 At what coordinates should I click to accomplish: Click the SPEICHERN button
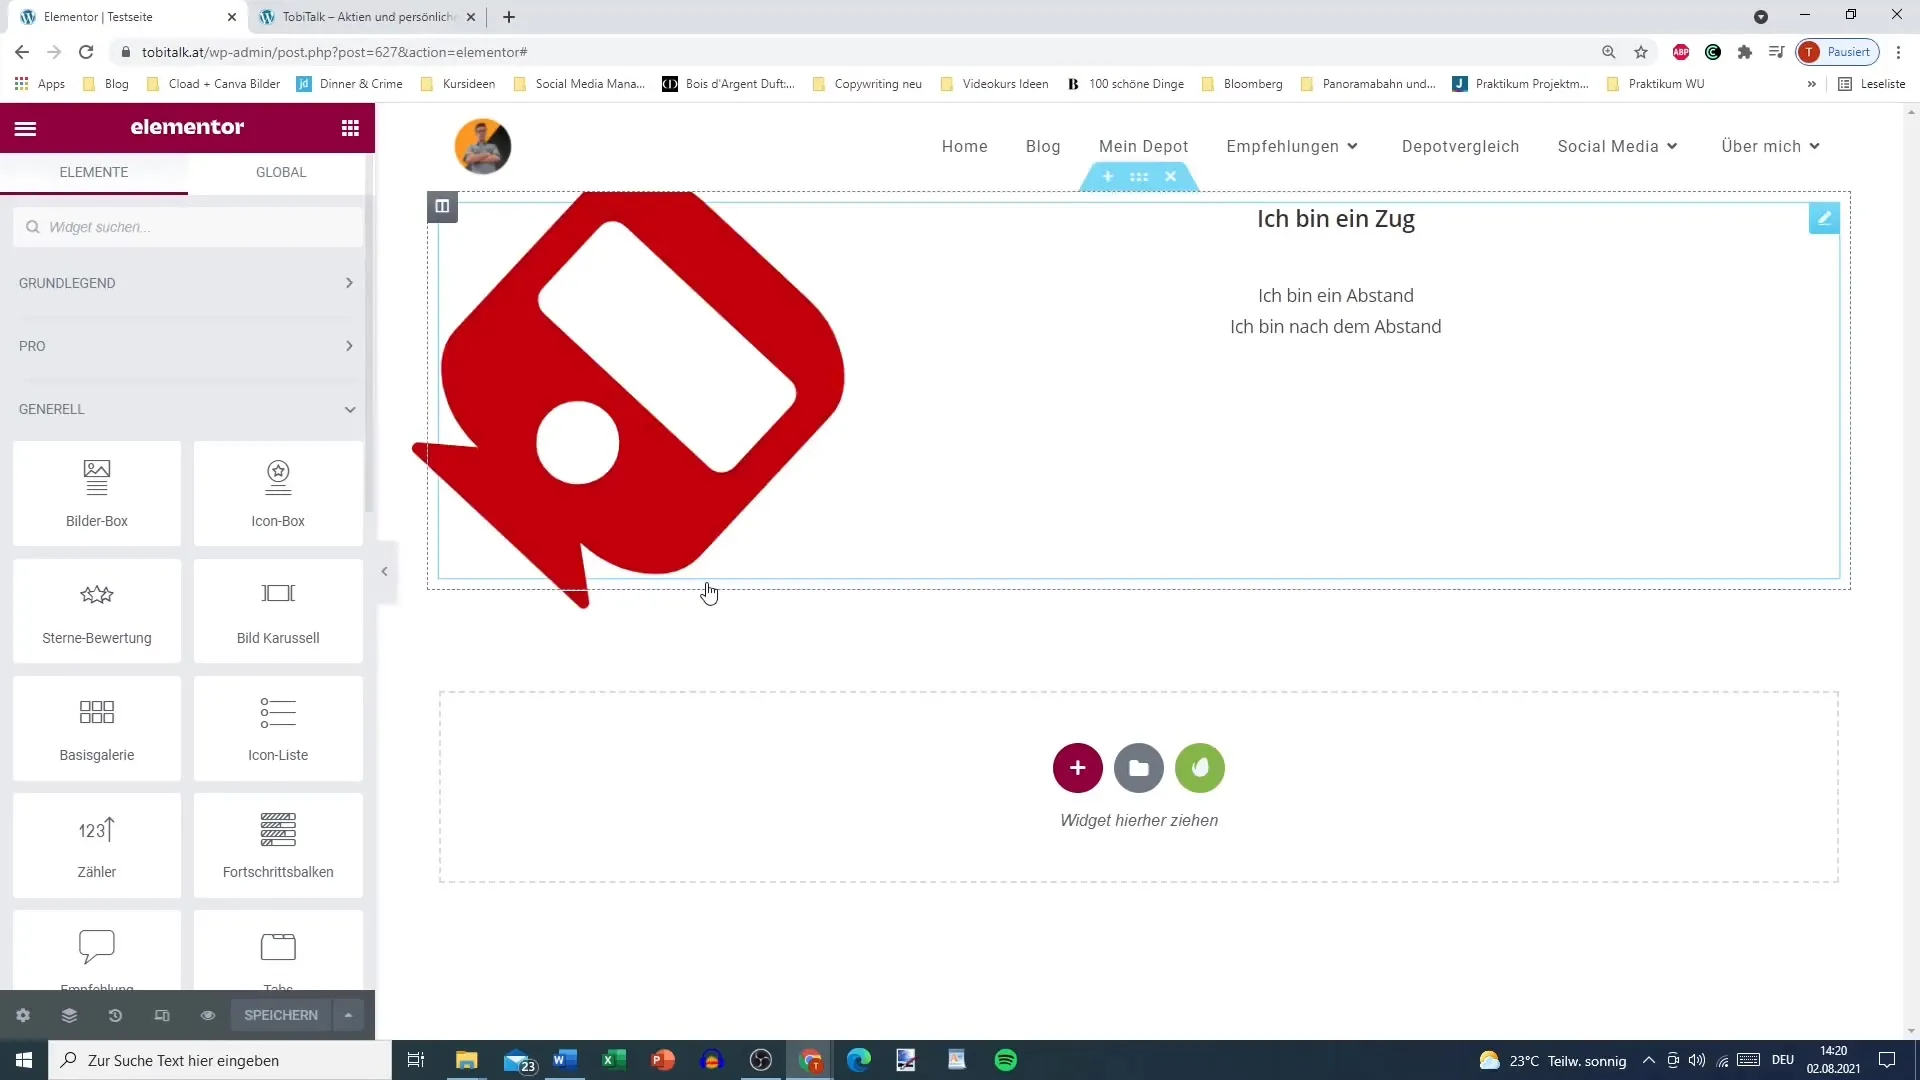pos(281,1015)
